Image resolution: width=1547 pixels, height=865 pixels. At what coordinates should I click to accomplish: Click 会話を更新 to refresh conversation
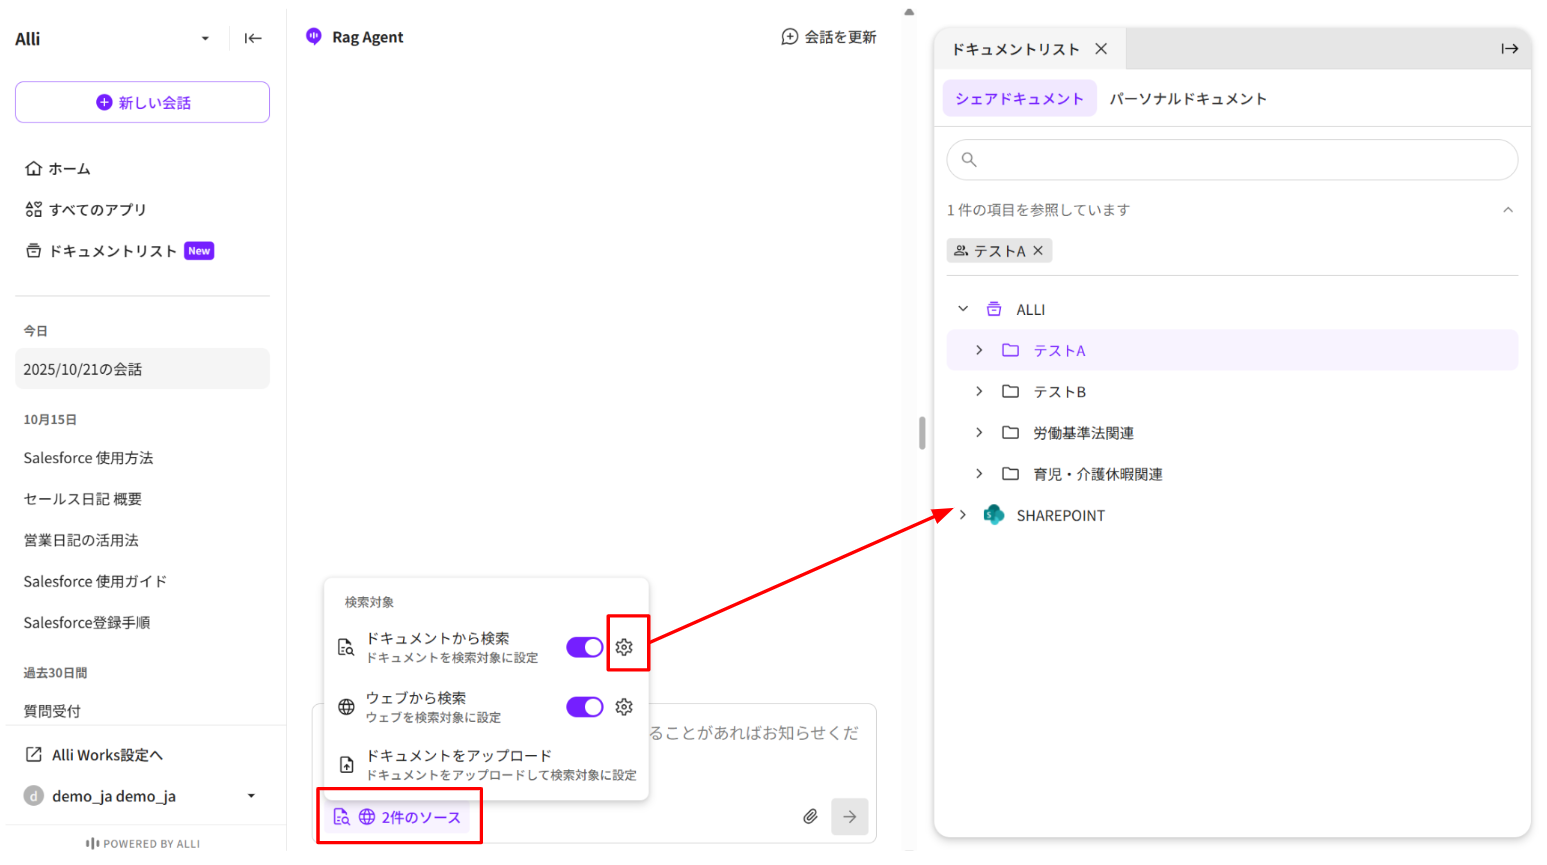point(828,37)
